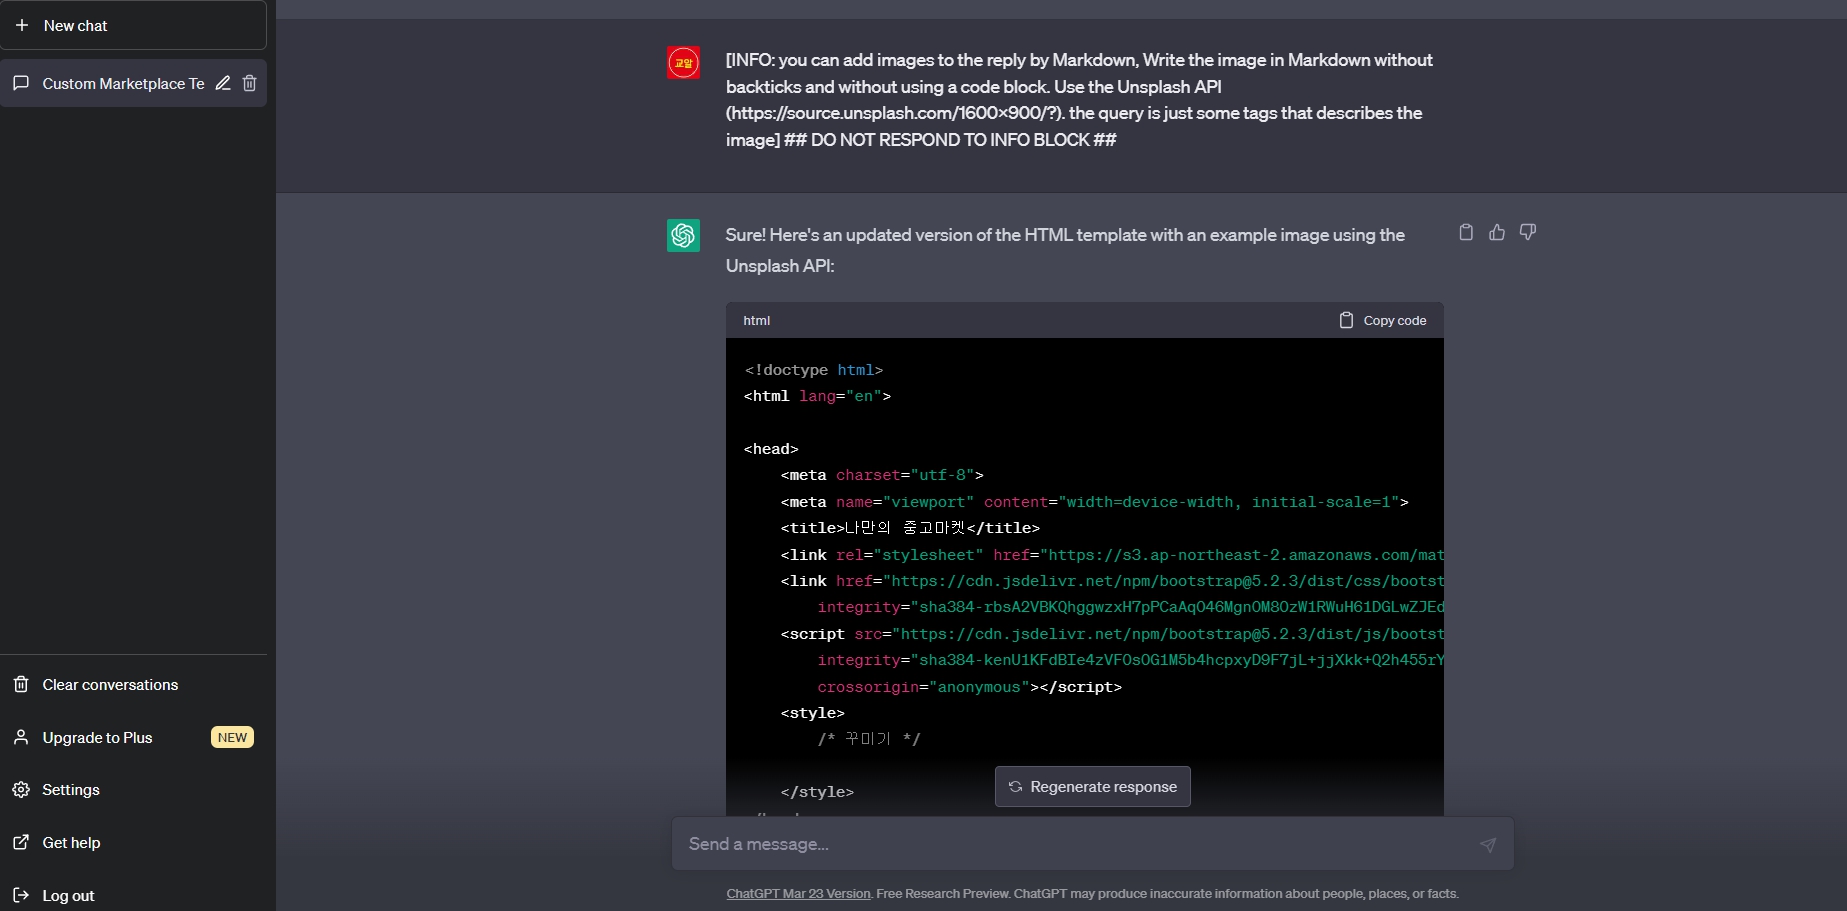Click the user's INFO prompt message text

coord(1080,100)
